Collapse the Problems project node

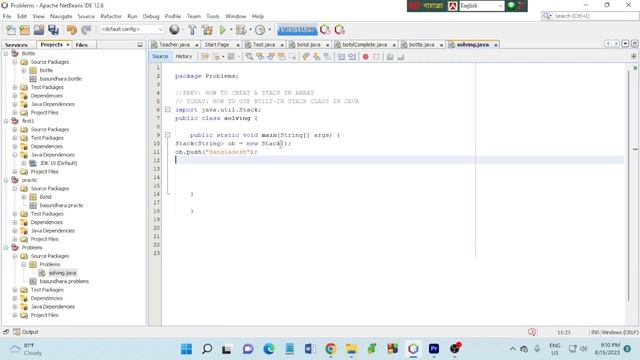(6, 247)
